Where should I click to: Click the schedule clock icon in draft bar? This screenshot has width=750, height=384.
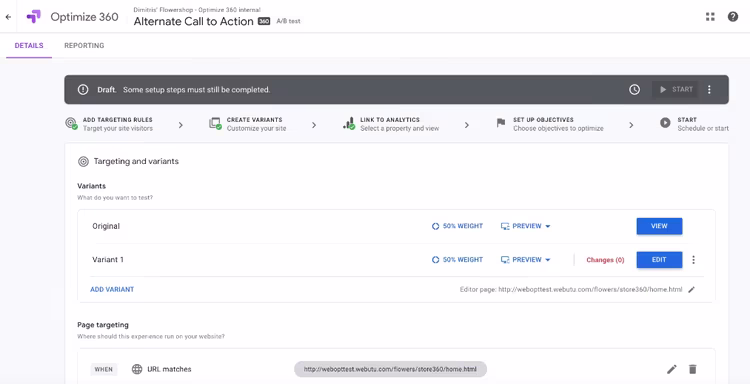click(x=634, y=89)
